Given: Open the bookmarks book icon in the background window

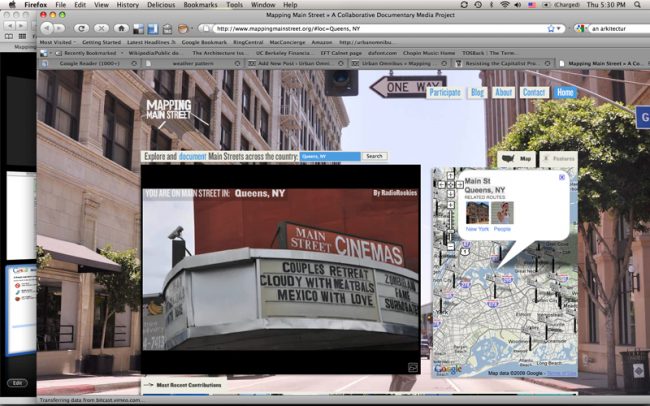Looking at the screenshot, I should (8, 36).
